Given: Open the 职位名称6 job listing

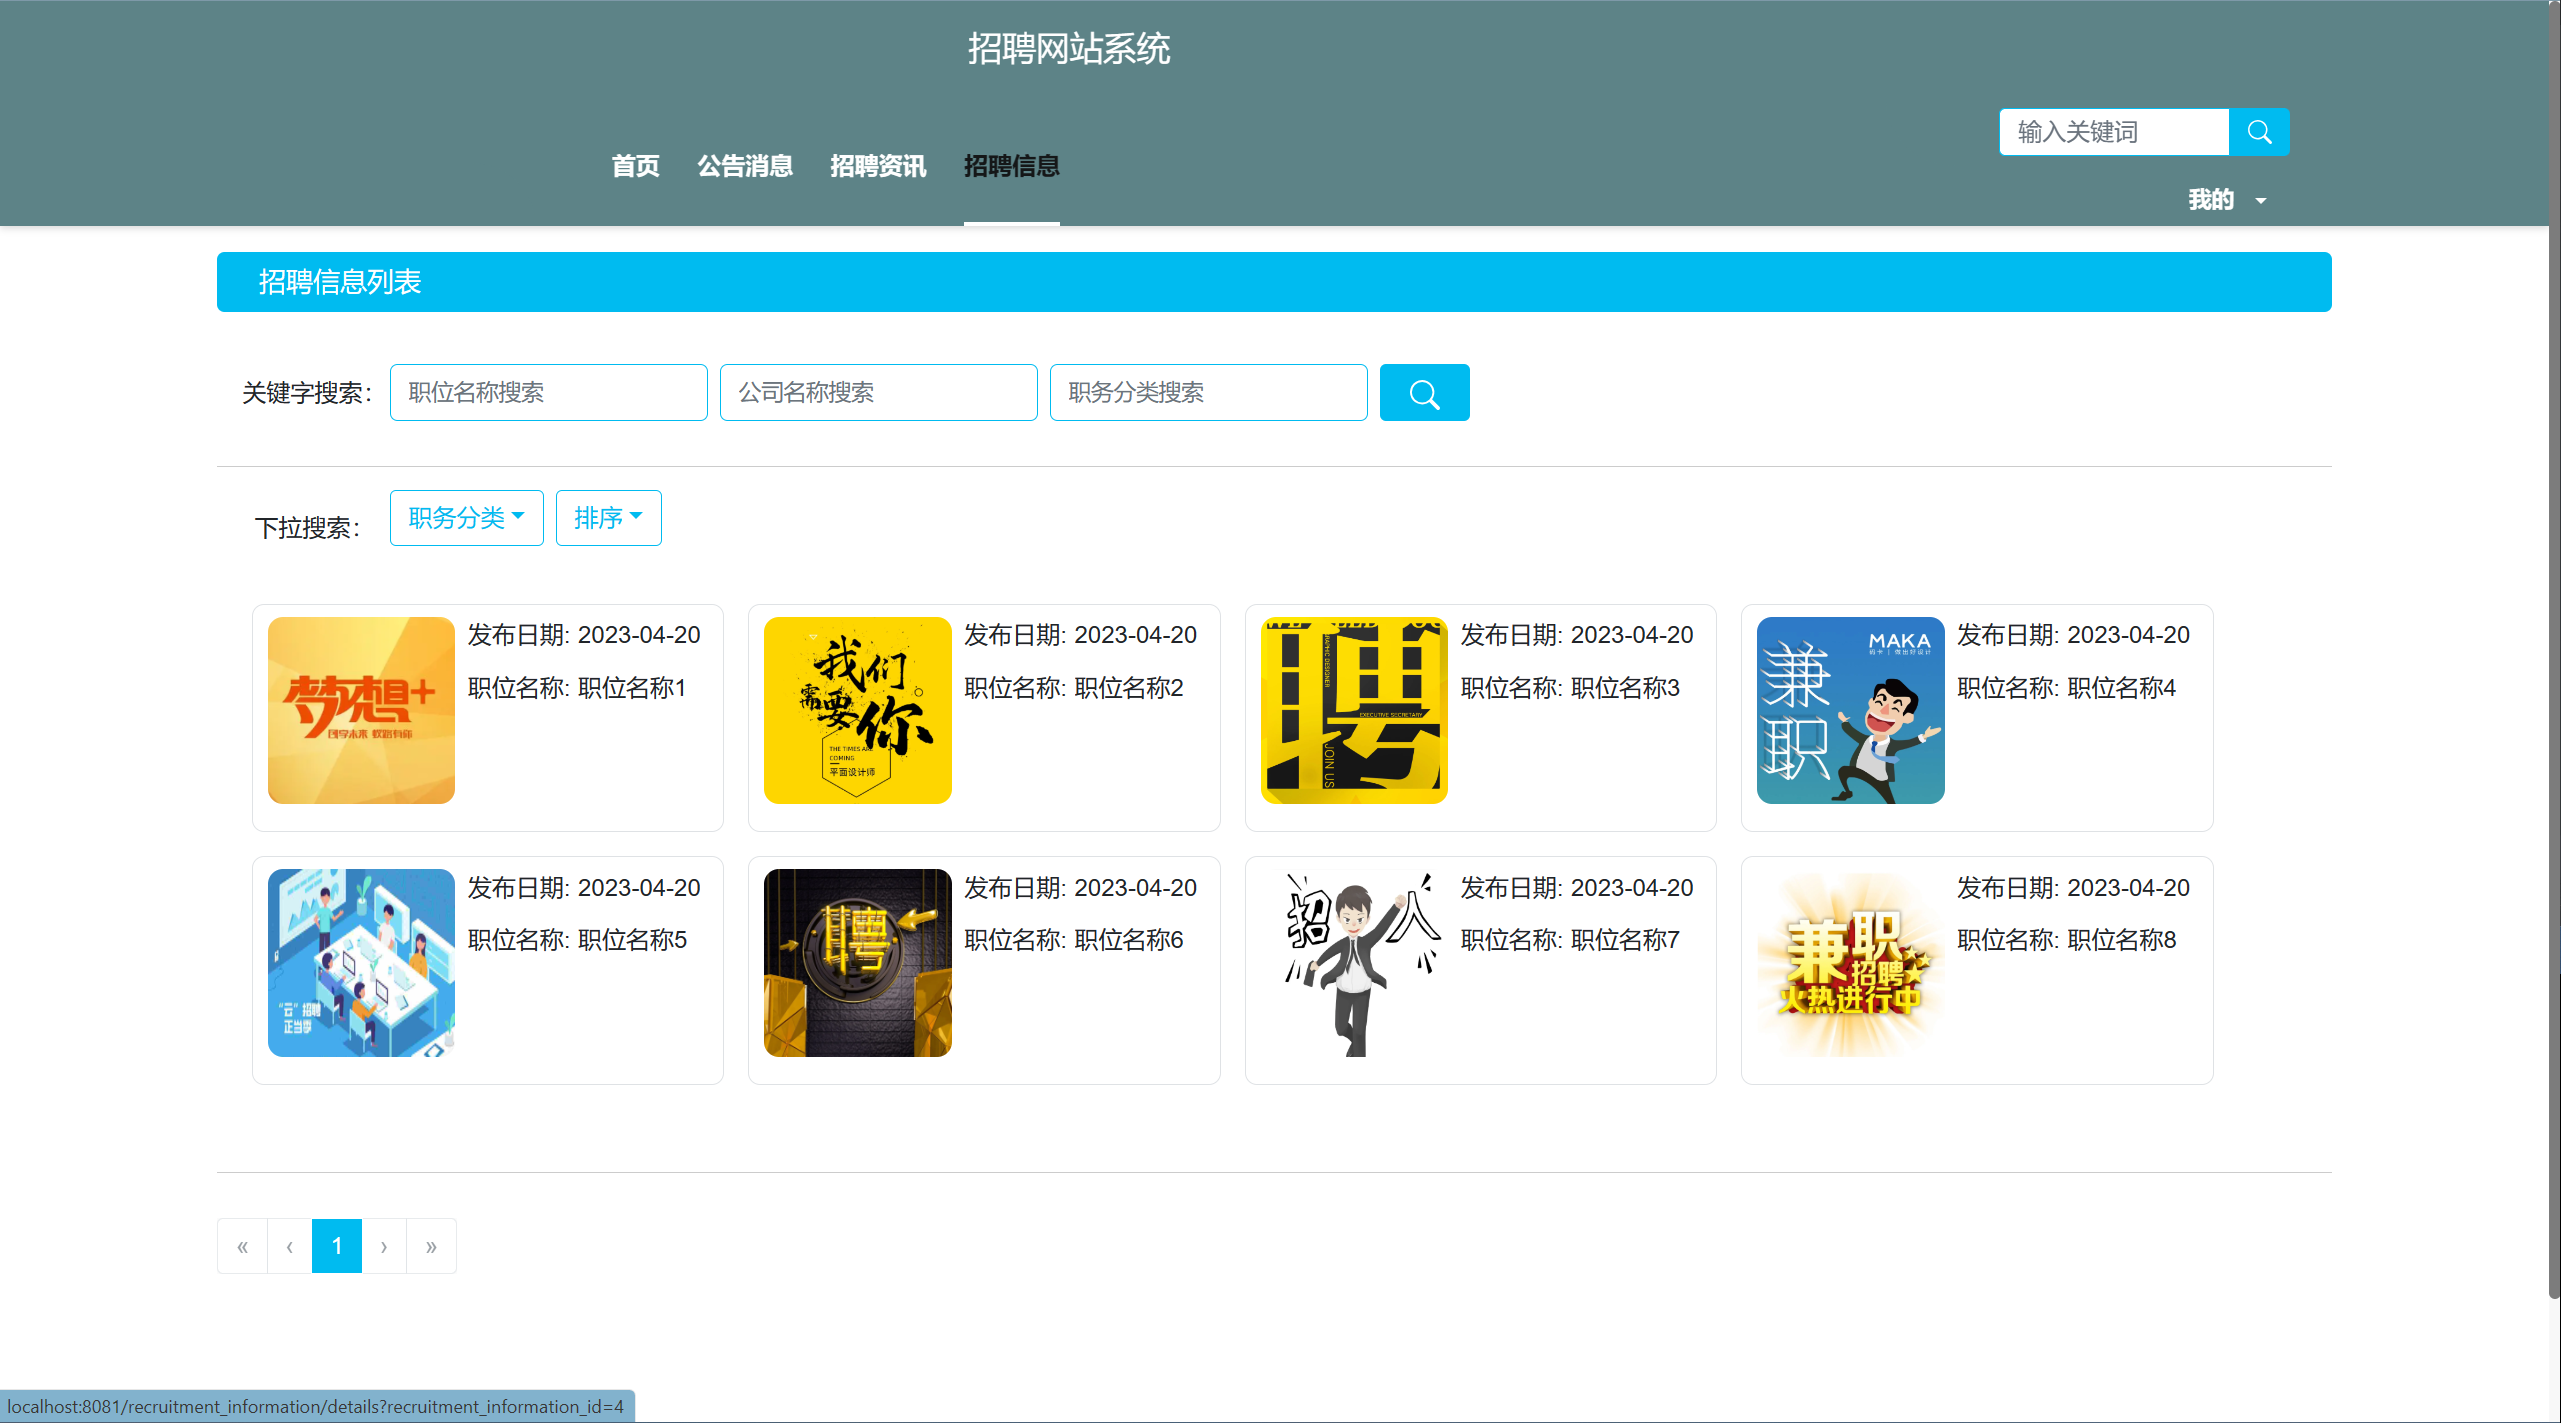Looking at the screenshot, I should point(1072,940).
